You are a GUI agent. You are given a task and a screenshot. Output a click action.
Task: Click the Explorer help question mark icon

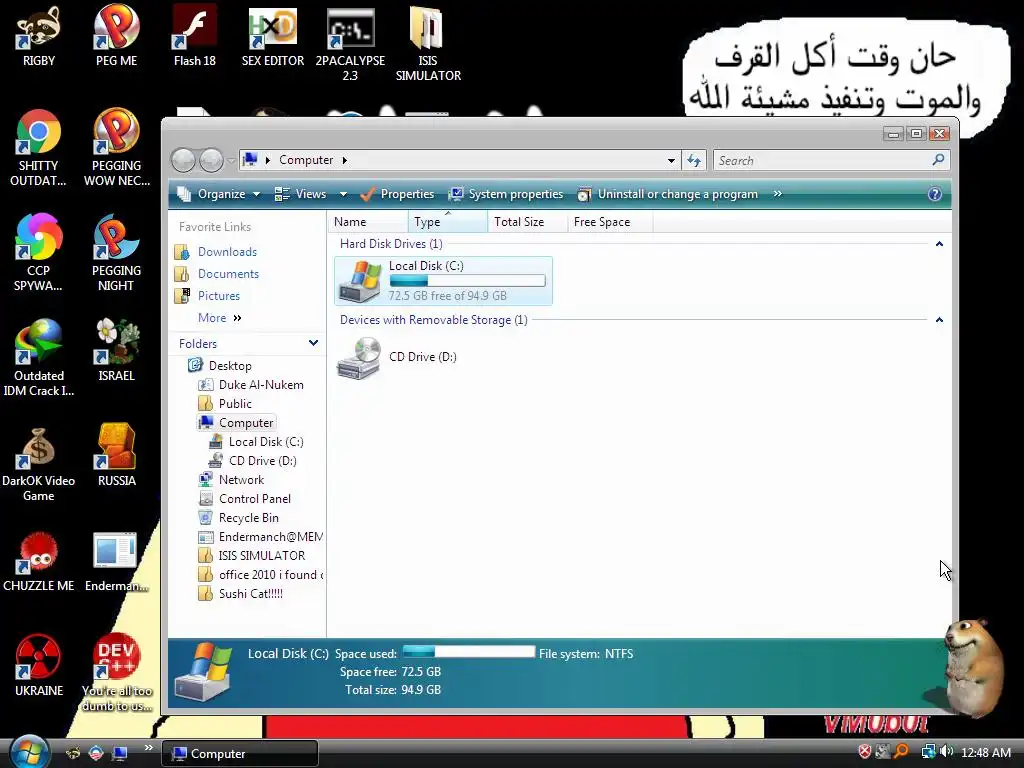point(935,194)
